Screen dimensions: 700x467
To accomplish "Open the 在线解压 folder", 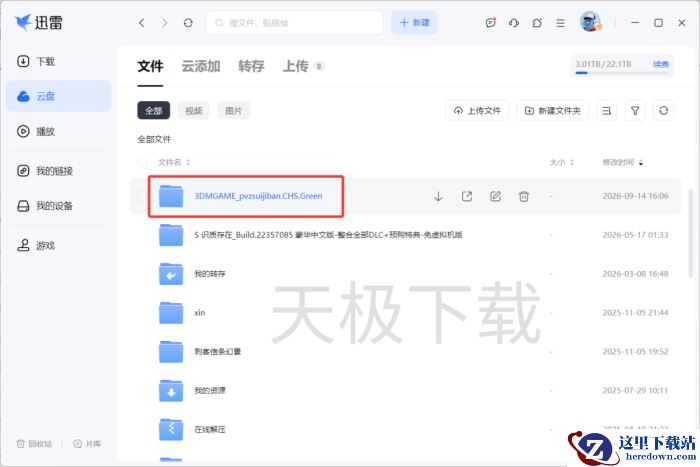I will point(209,429).
